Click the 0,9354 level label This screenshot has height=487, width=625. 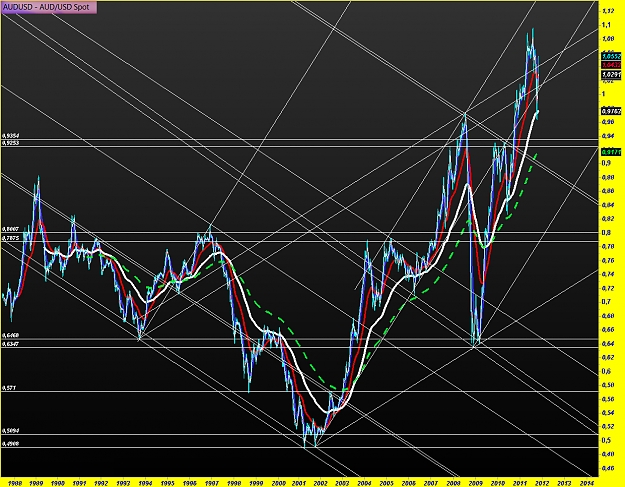pos(11,136)
